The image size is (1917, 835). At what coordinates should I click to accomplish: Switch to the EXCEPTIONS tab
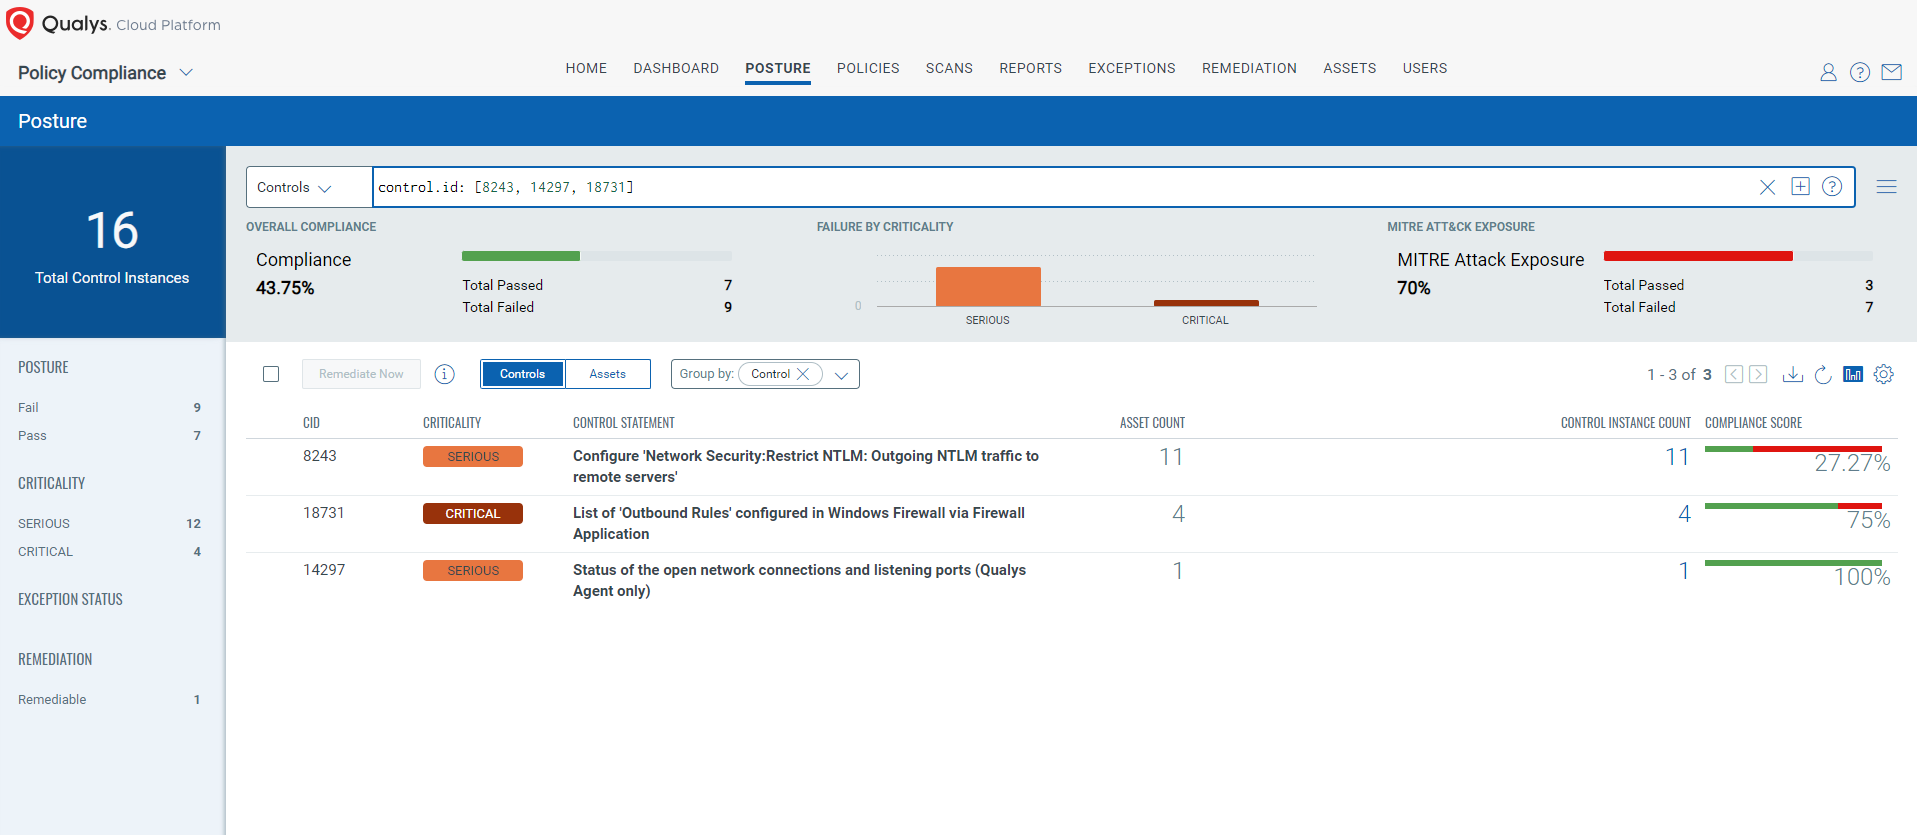(x=1132, y=68)
